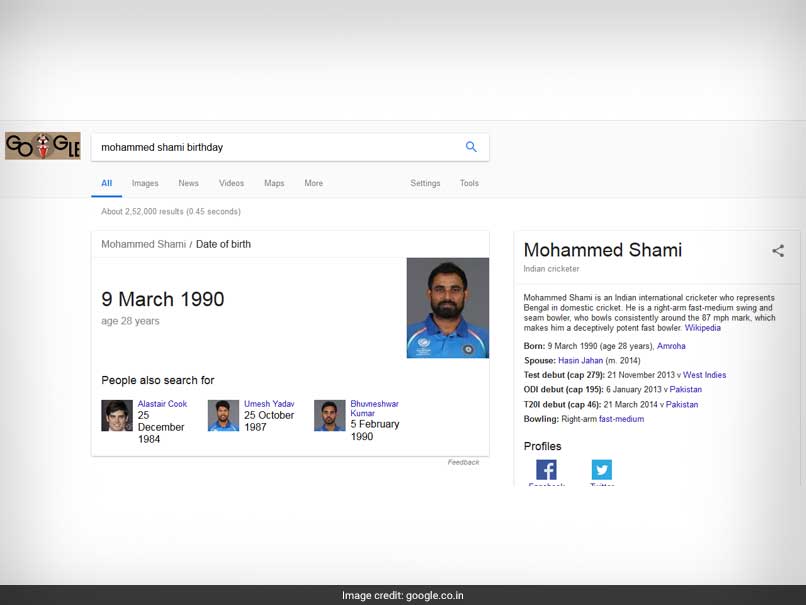Open the Facebook profile icon
This screenshot has height=605, width=806.
[x=546, y=470]
